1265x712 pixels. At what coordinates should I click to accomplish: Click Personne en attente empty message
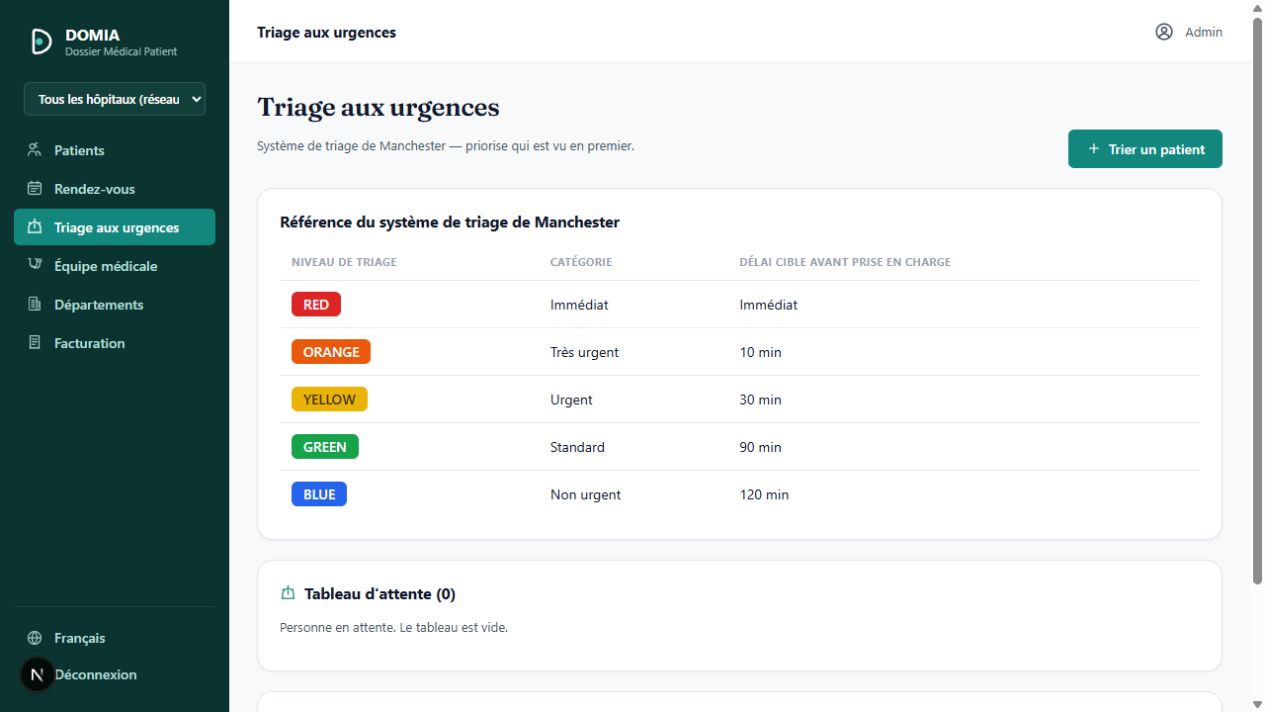point(394,628)
